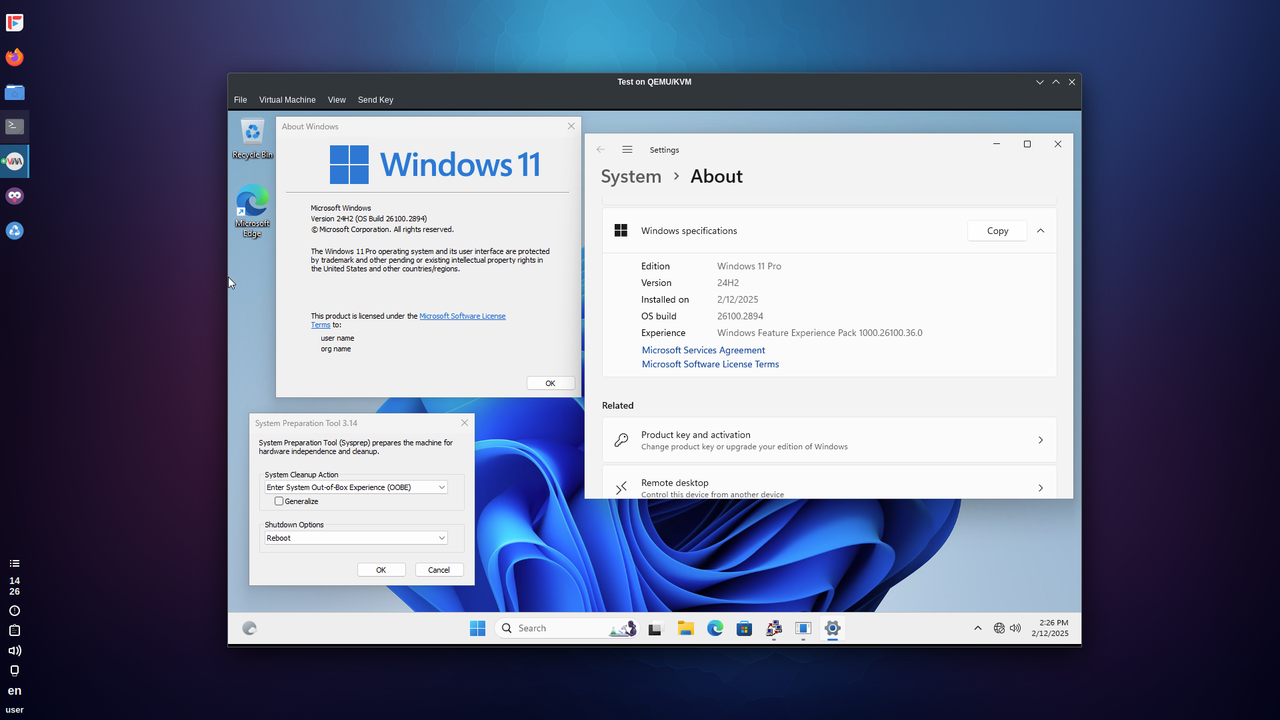Viewport: 1280px width, 720px height.
Task: Click the OS build value 26100.2894
Action: tap(741, 316)
